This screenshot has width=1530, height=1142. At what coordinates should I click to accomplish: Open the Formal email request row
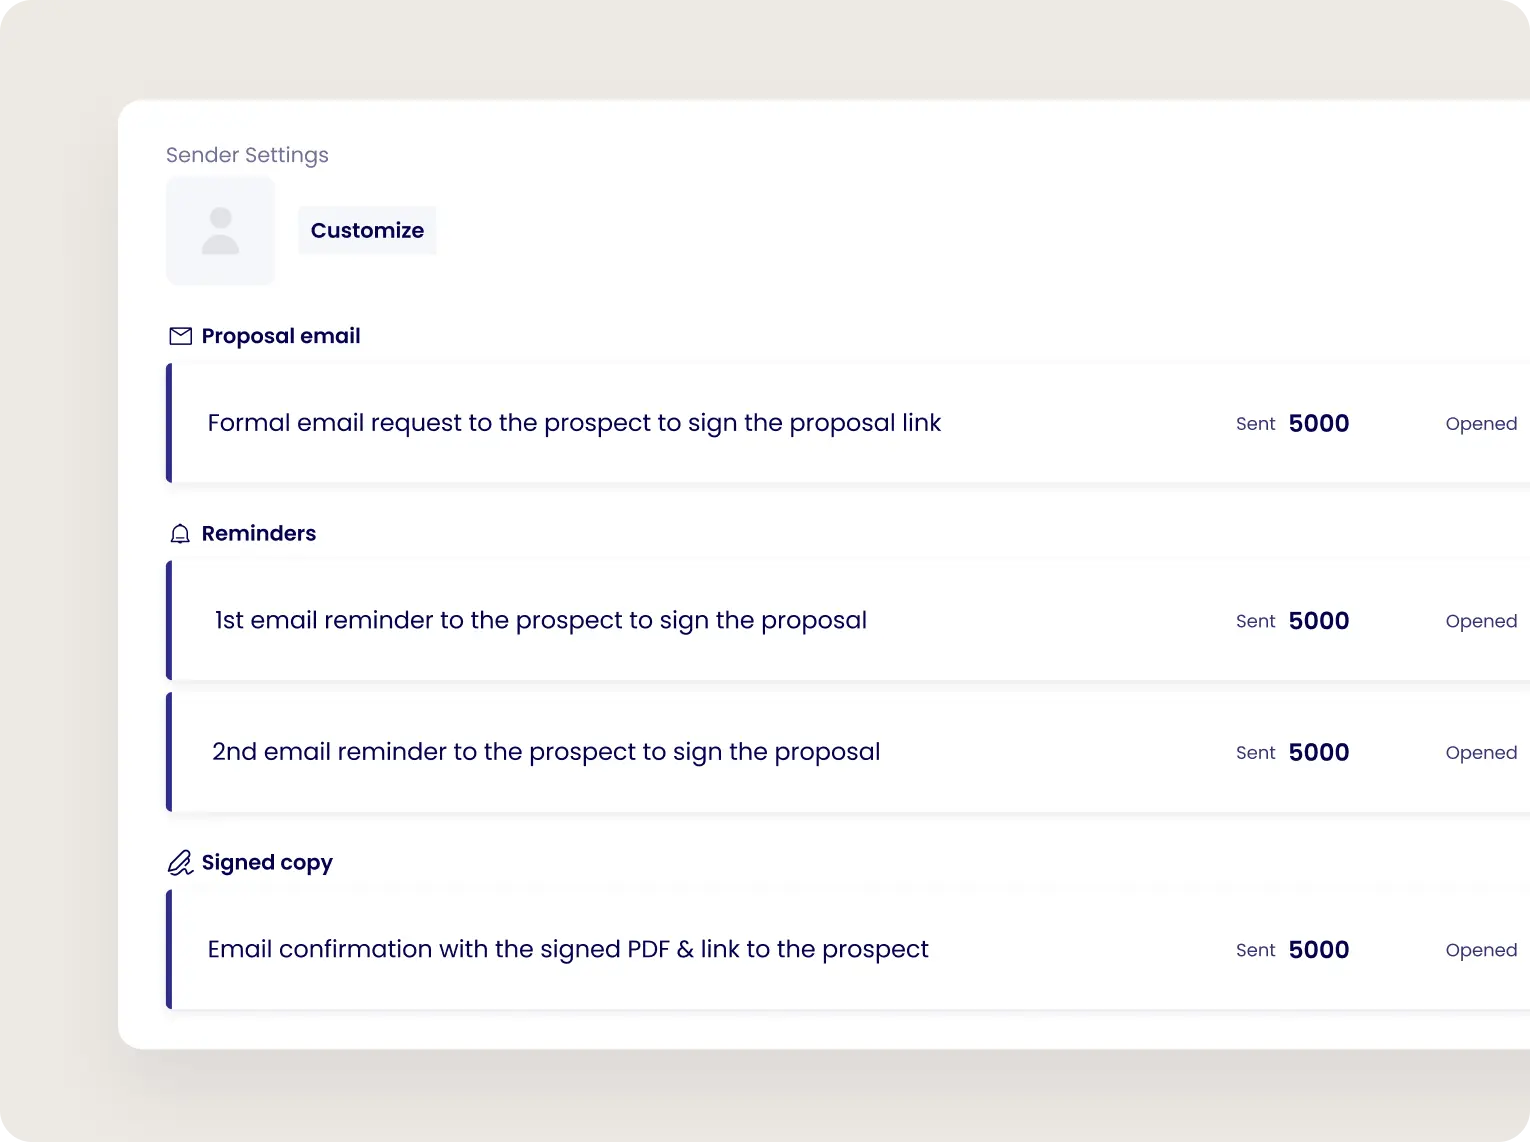coord(848,423)
